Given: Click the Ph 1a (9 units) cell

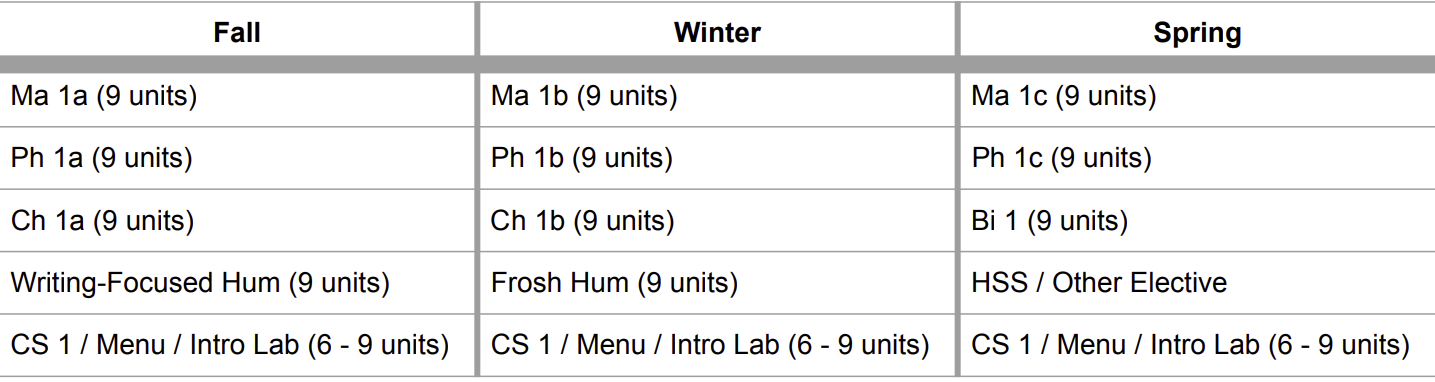Looking at the screenshot, I should click(x=237, y=158).
